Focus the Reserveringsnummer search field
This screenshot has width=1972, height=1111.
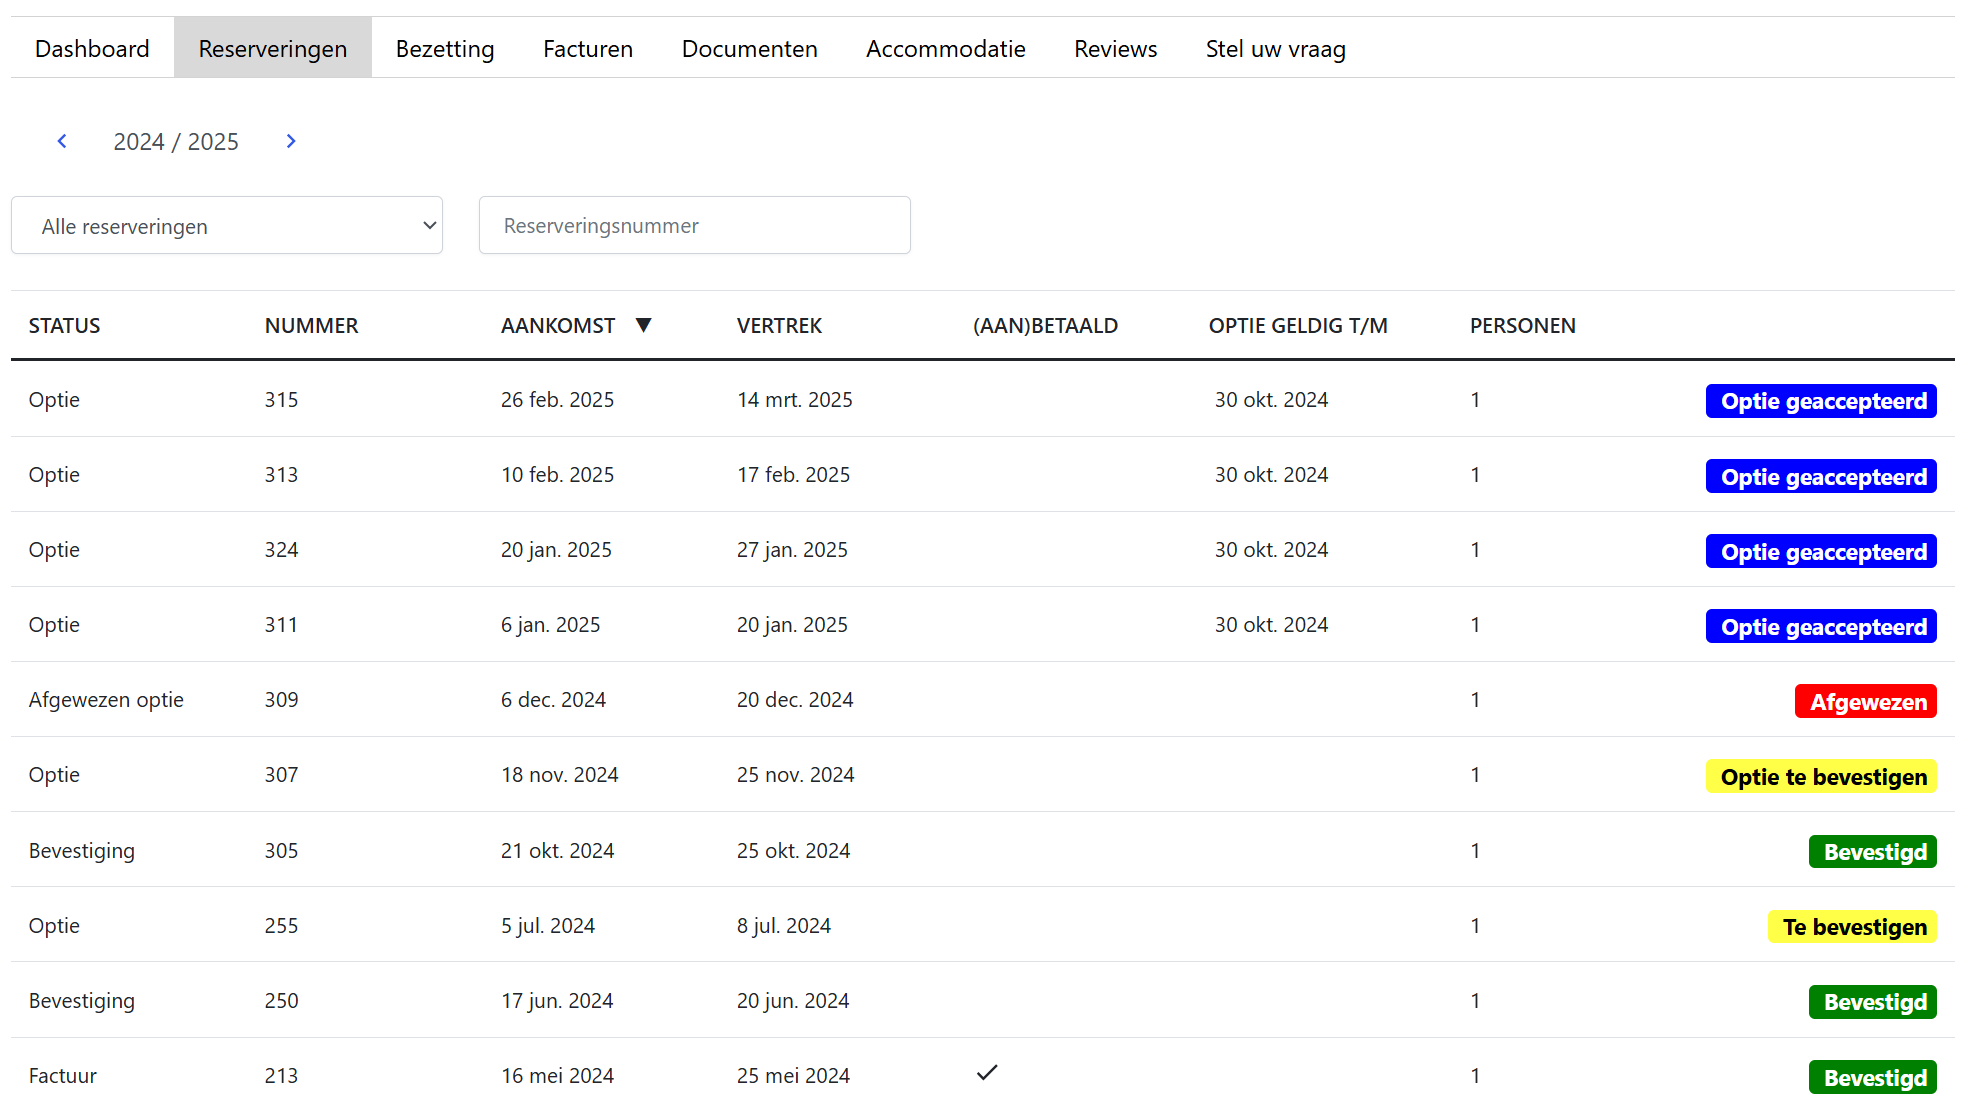694,226
